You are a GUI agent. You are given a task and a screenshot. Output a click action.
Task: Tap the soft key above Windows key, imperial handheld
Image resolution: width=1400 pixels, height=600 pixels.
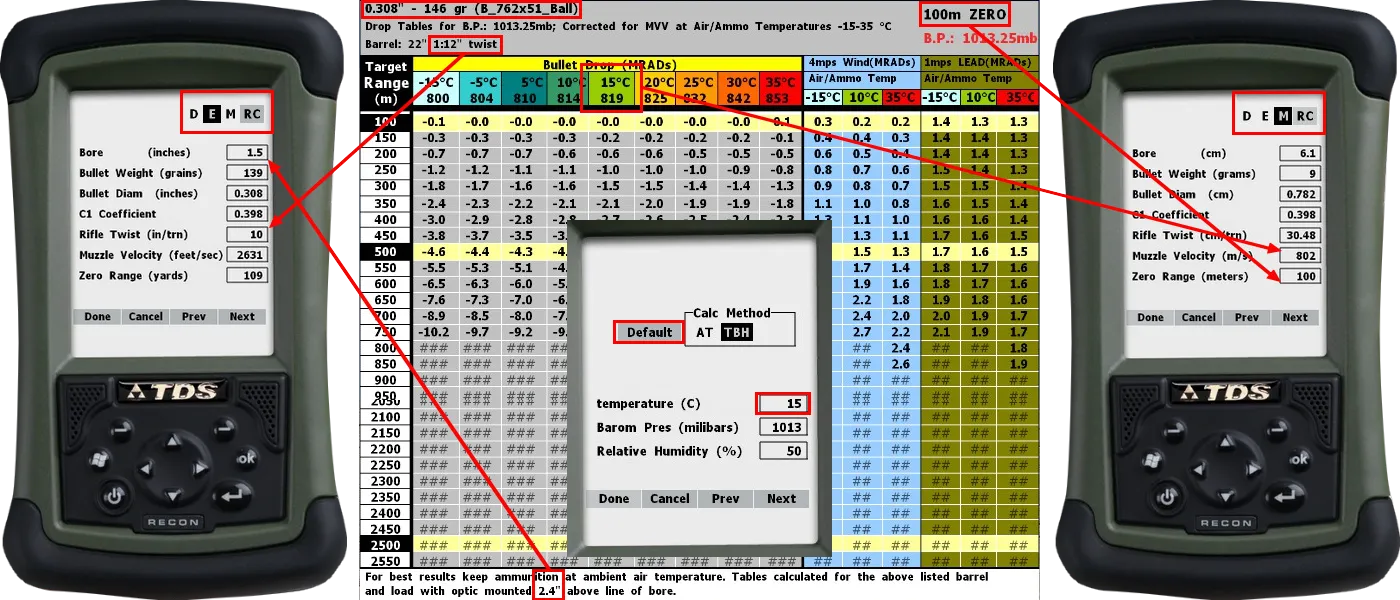tap(123, 430)
